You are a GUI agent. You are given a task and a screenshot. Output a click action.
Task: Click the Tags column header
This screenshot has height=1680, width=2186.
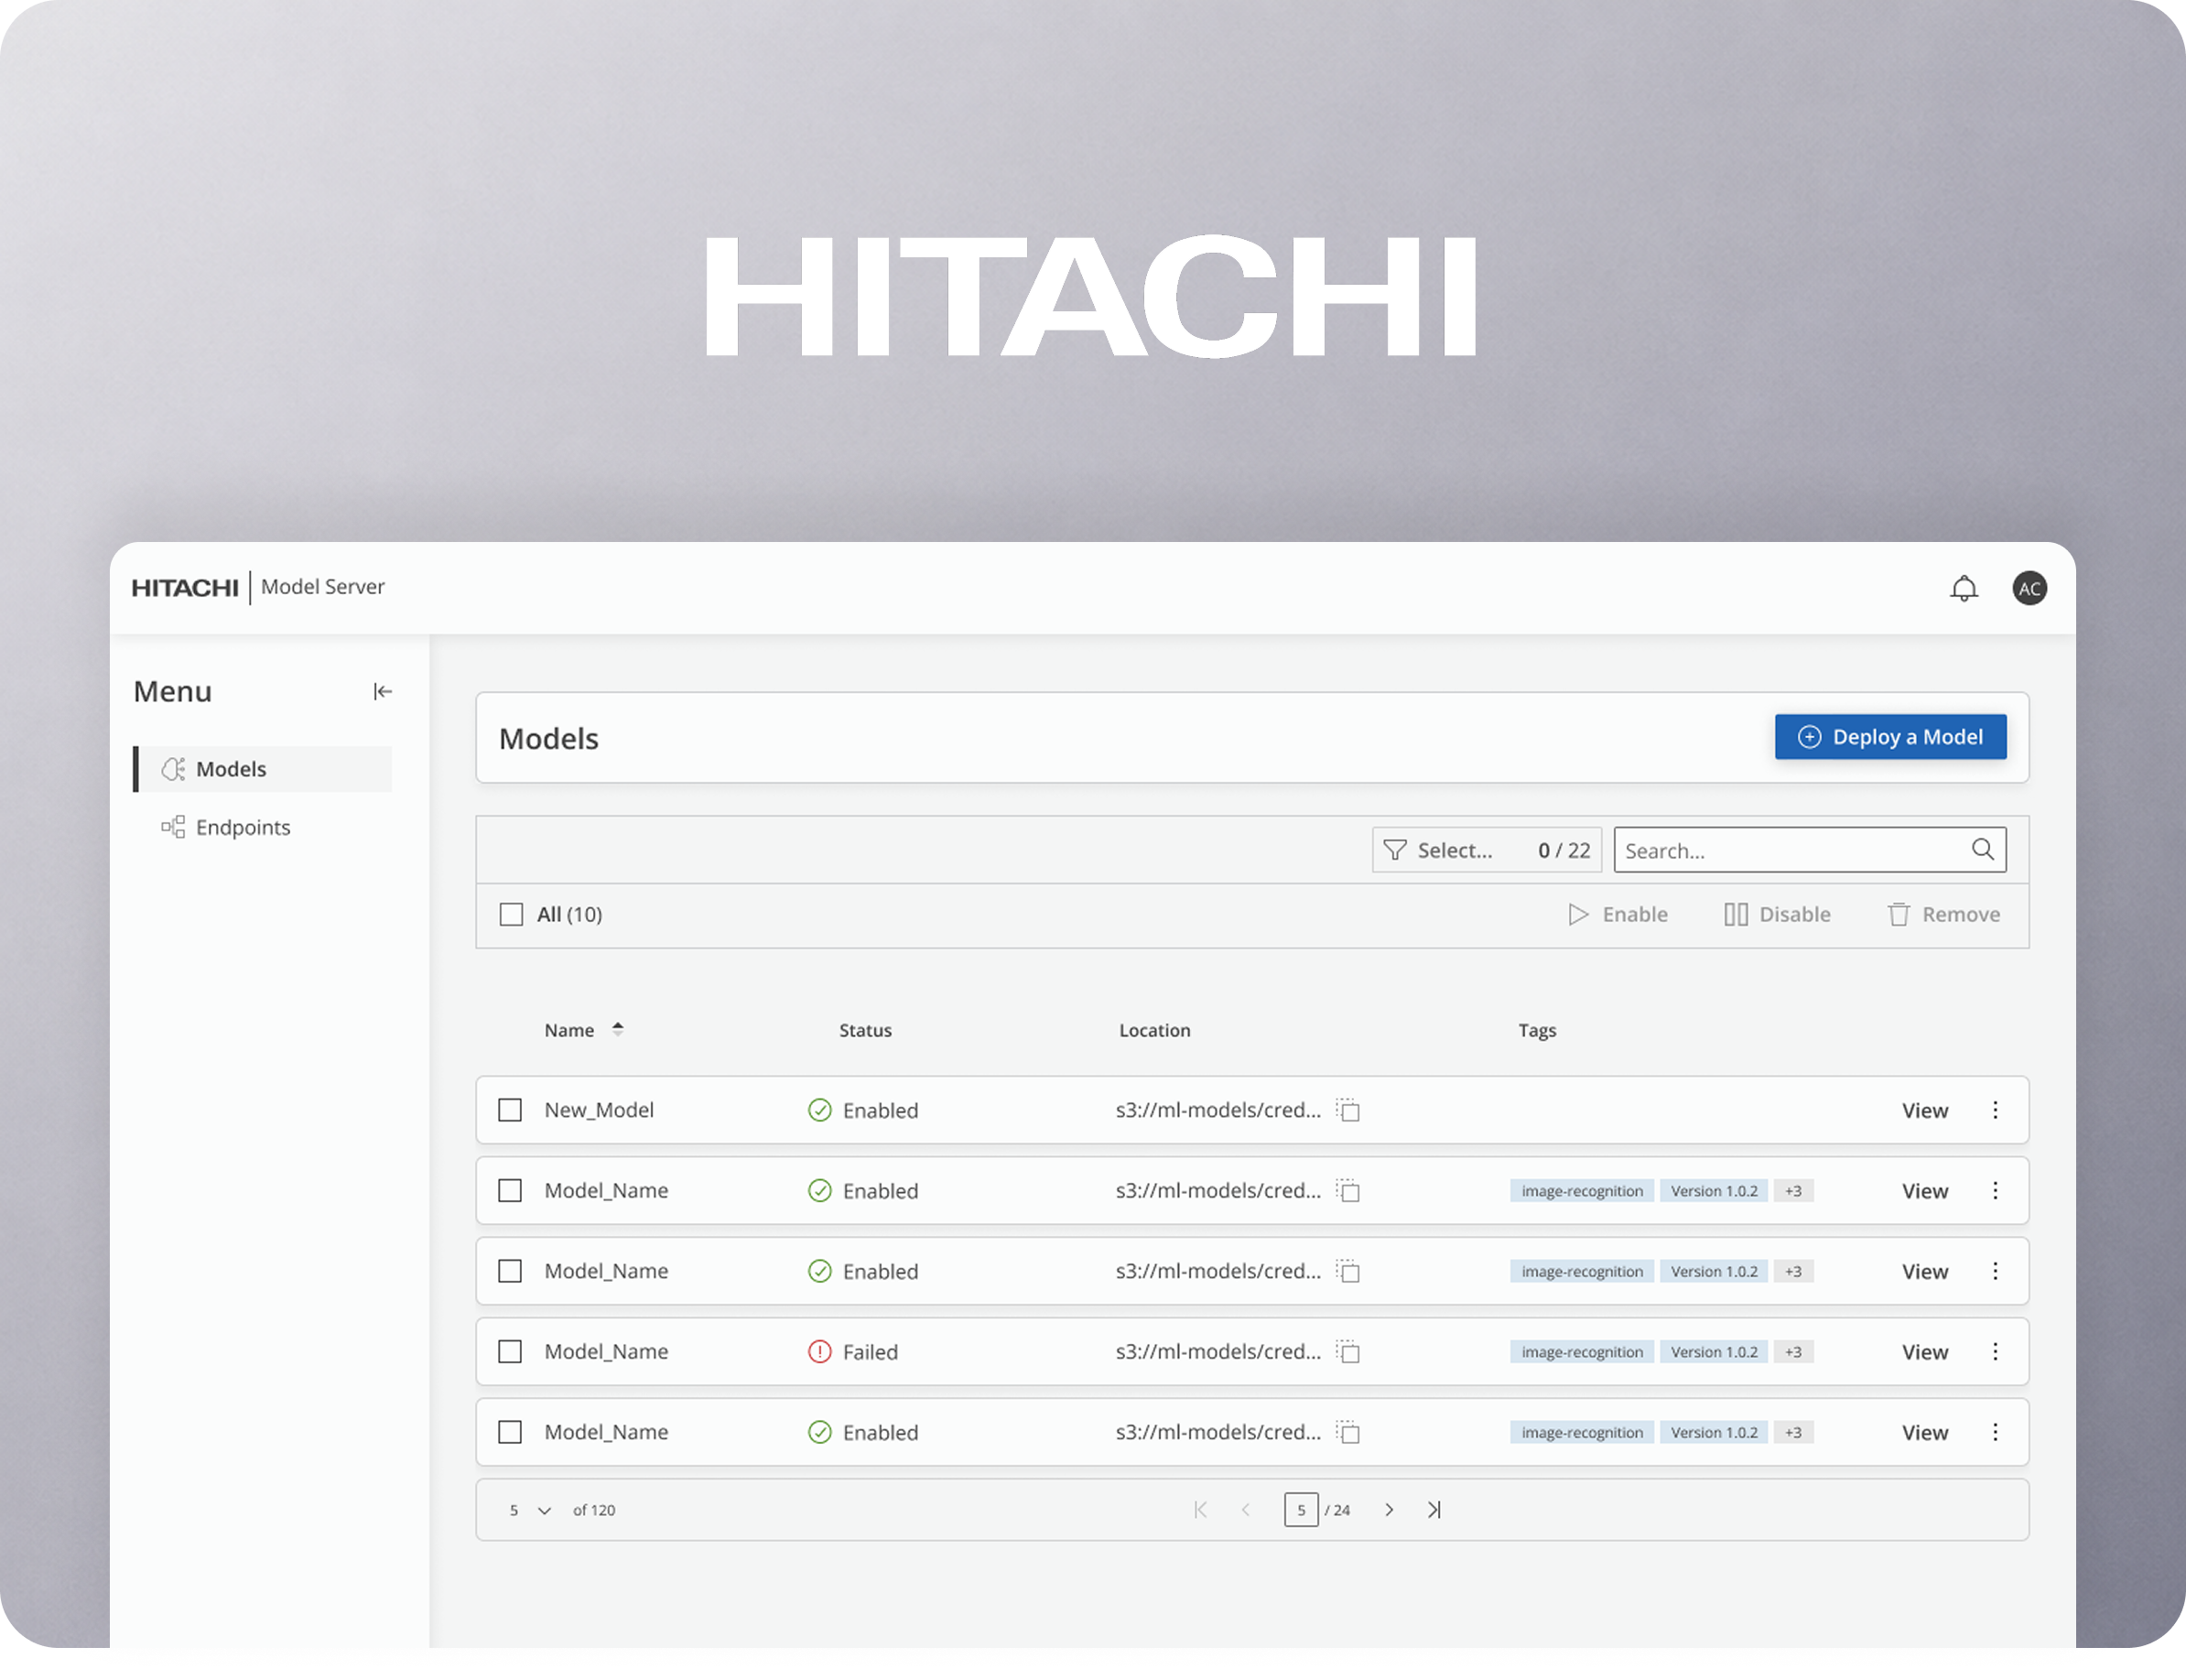tap(1537, 1030)
